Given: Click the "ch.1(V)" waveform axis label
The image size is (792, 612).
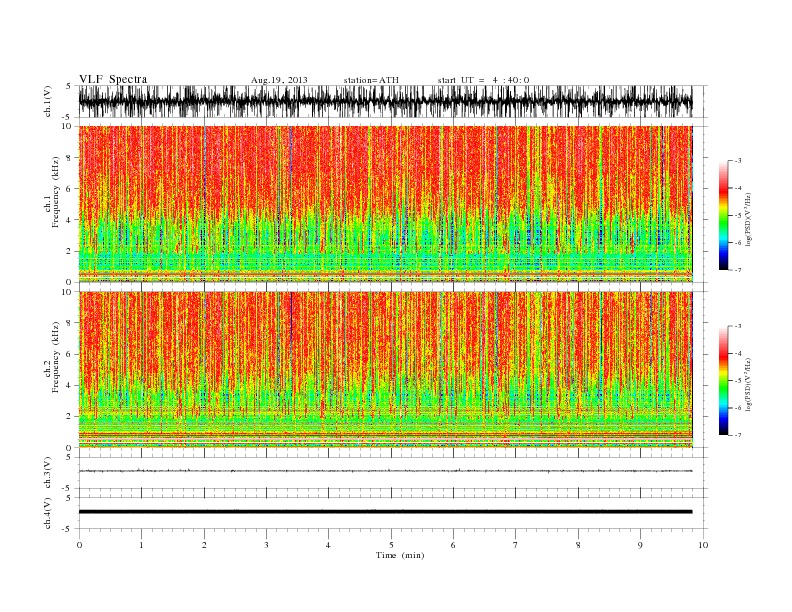Looking at the screenshot, I should click(x=48, y=101).
